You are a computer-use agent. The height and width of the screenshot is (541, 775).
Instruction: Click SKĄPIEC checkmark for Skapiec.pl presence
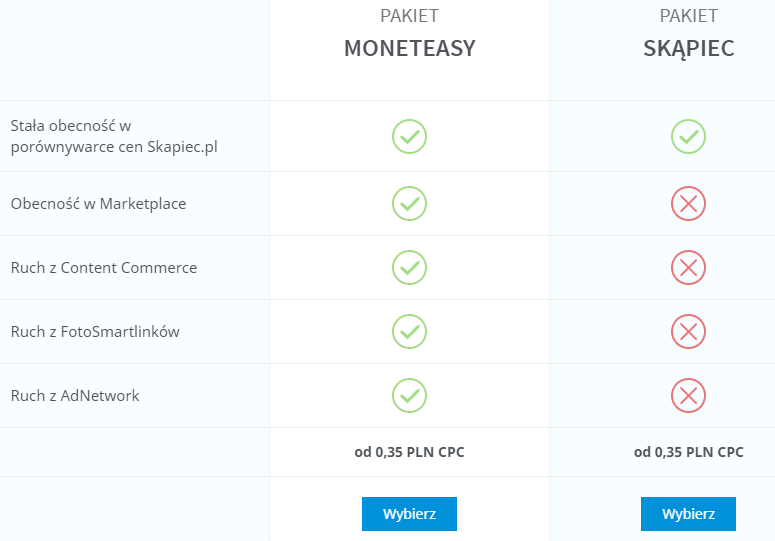688,136
